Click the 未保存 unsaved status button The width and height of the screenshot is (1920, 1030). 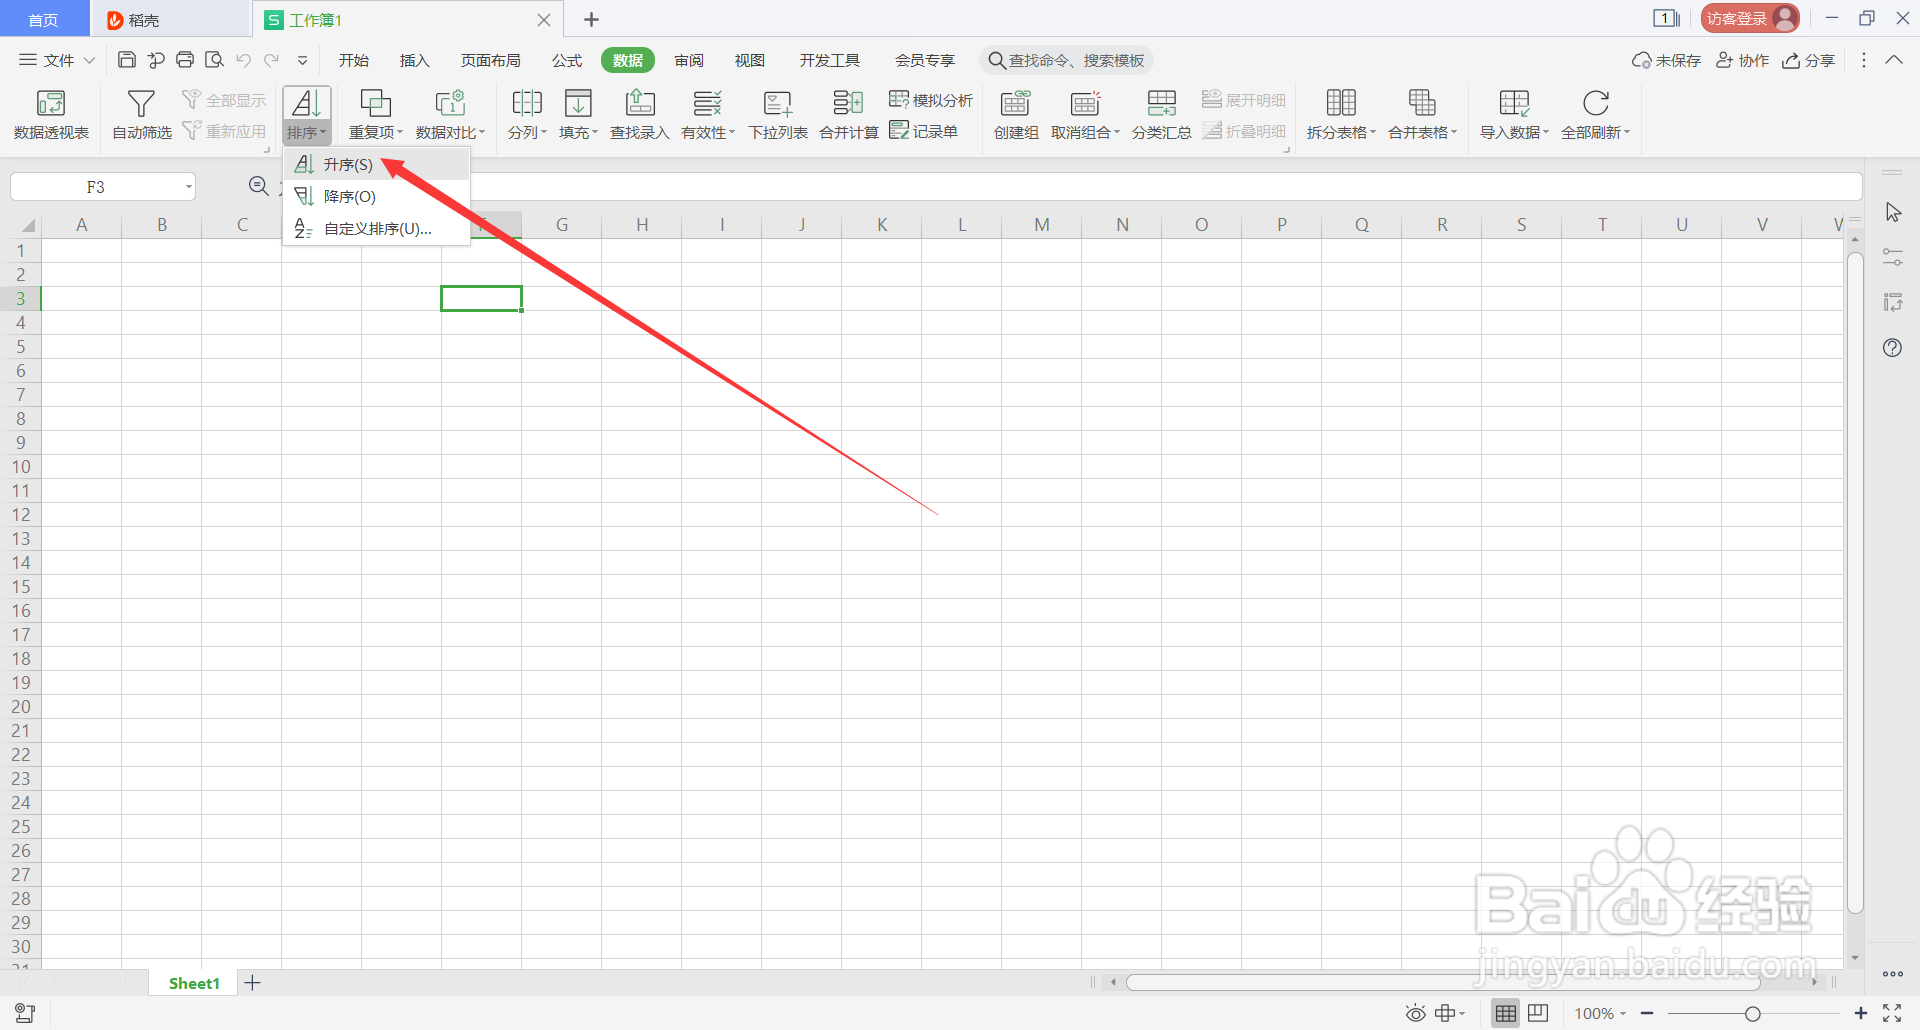1666,60
